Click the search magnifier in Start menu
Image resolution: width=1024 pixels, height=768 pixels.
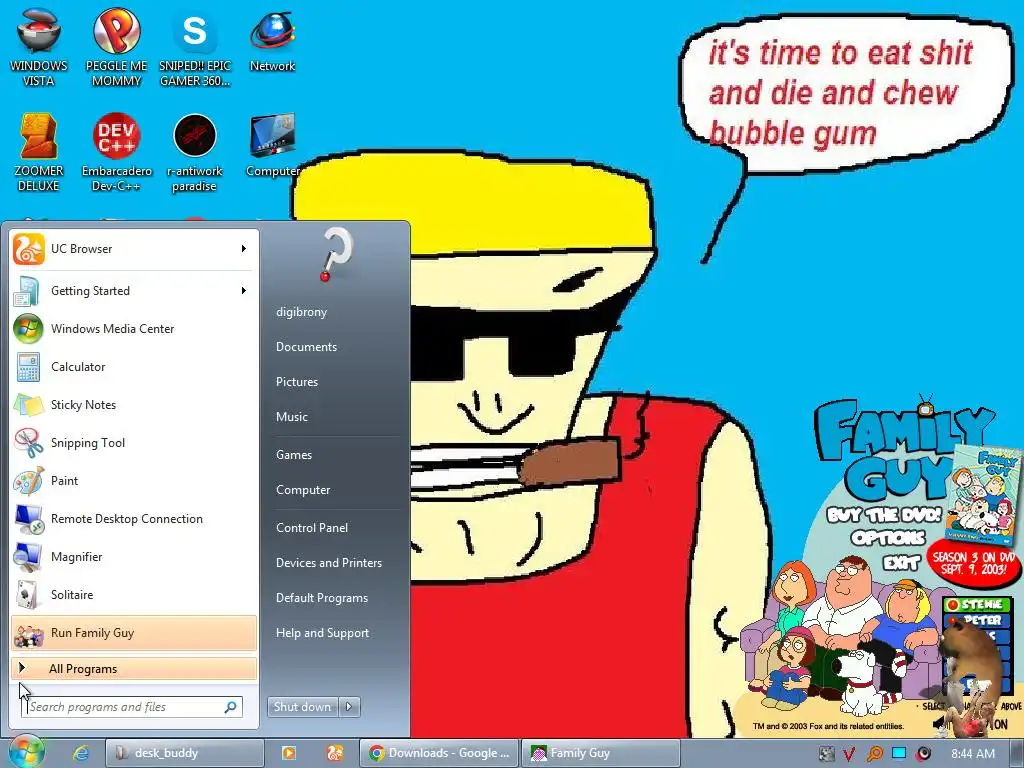[x=231, y=707]
